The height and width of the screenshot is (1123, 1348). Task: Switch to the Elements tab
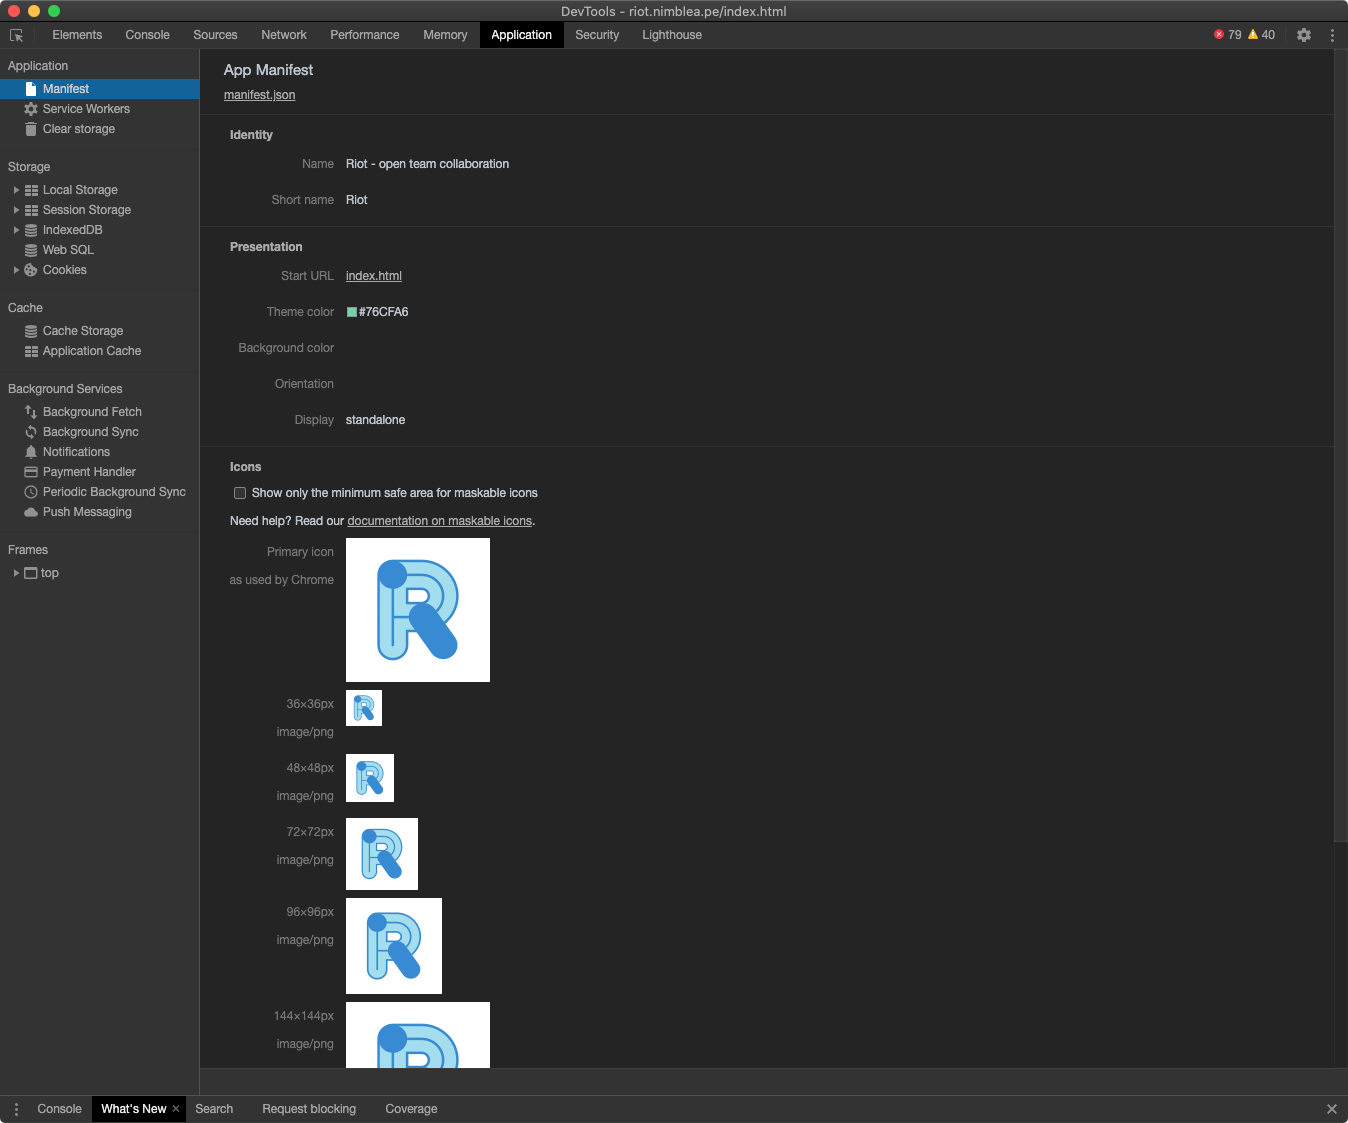click(x=77, y=35)
